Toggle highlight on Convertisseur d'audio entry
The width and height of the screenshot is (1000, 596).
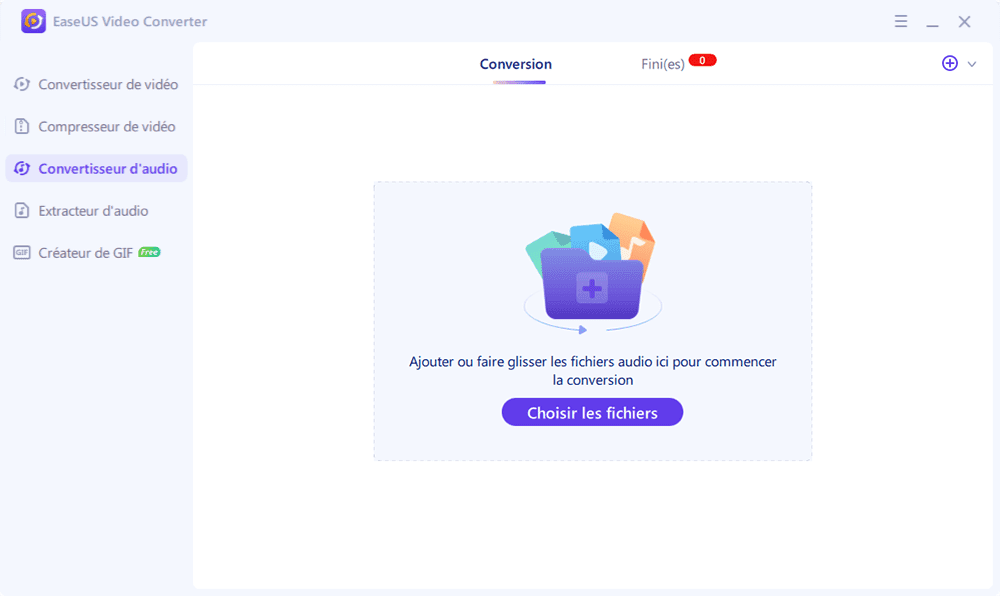tap(96, 168)
